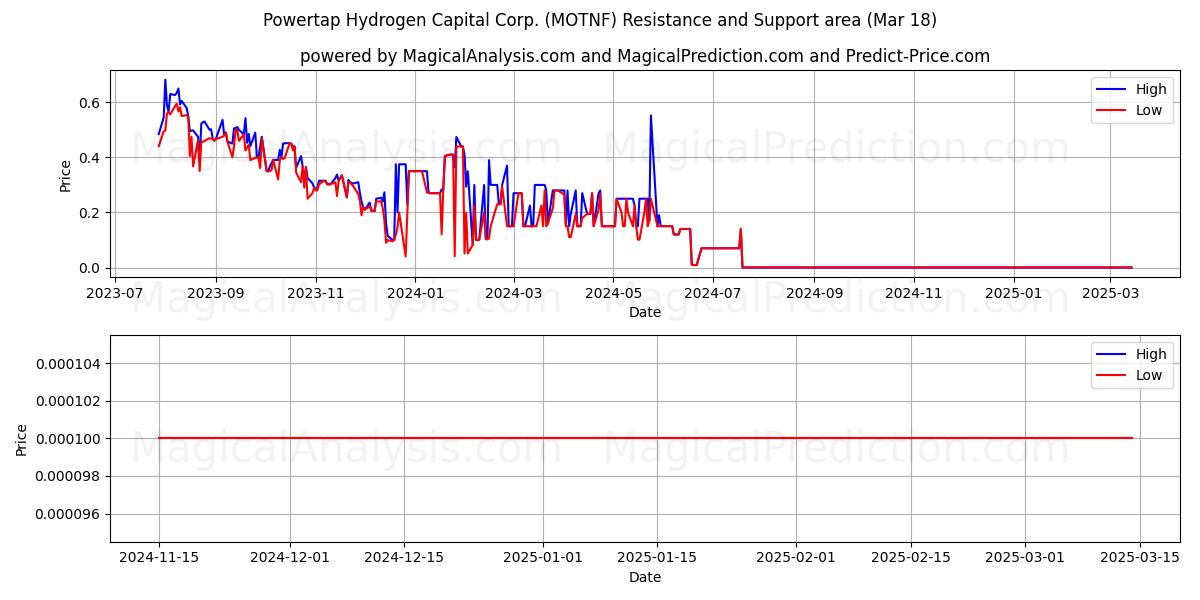Click the '0.000096' y-axis tick label
Viewport: 1200px width, 600px height.
[x=70, y=514]
